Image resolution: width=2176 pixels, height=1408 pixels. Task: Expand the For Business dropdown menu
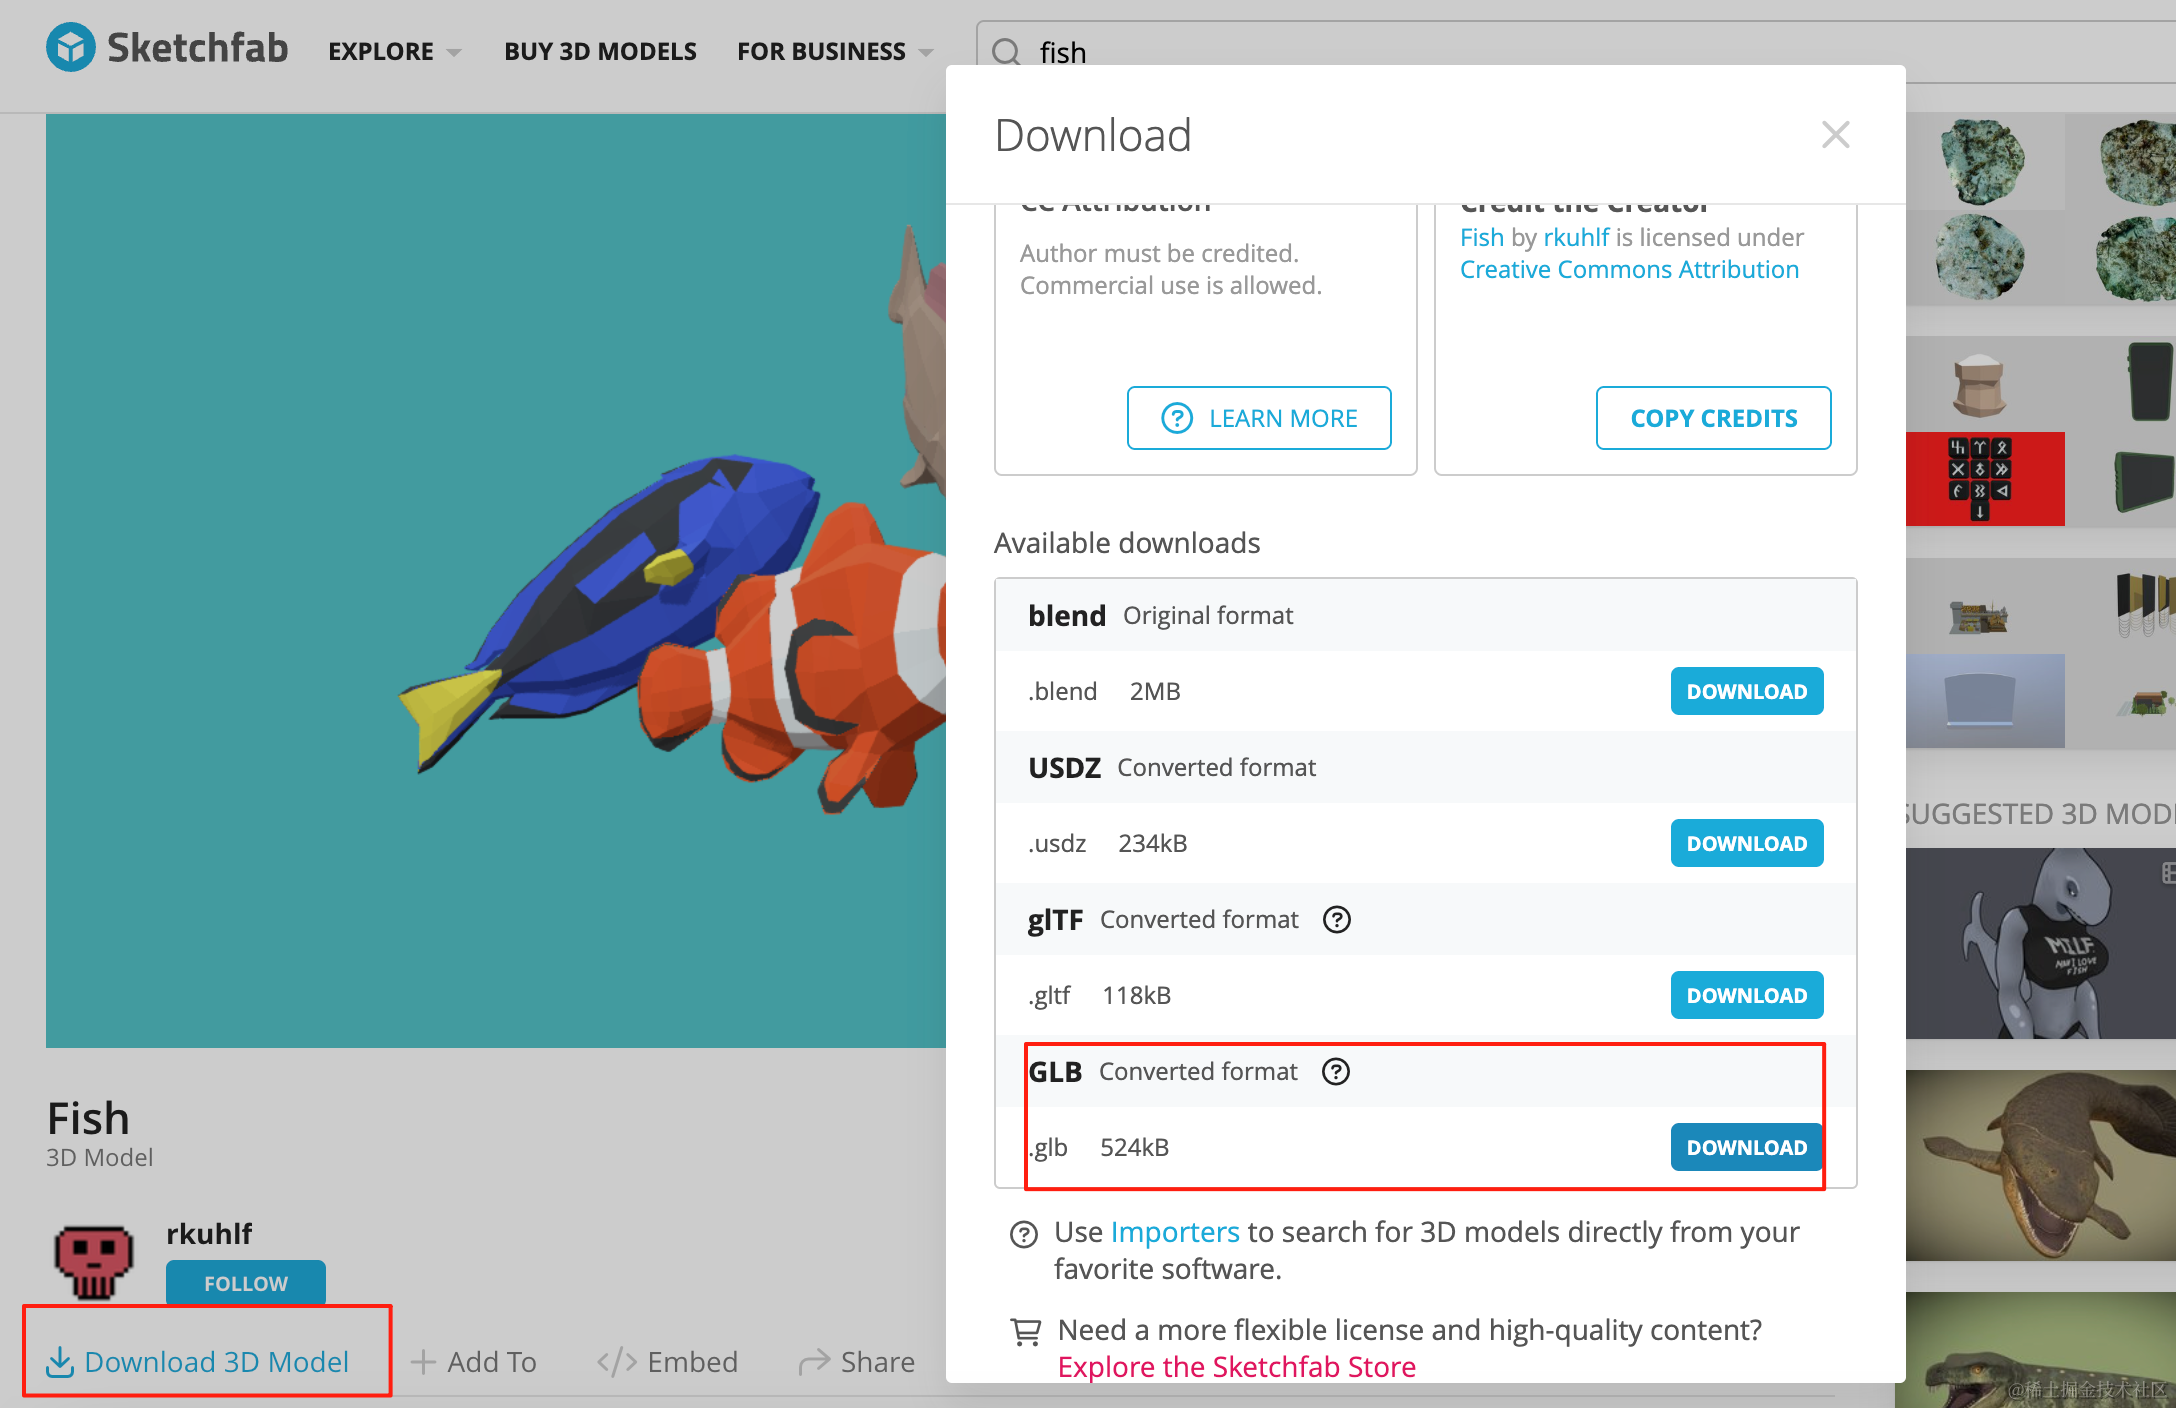click(x=835, y=51)
